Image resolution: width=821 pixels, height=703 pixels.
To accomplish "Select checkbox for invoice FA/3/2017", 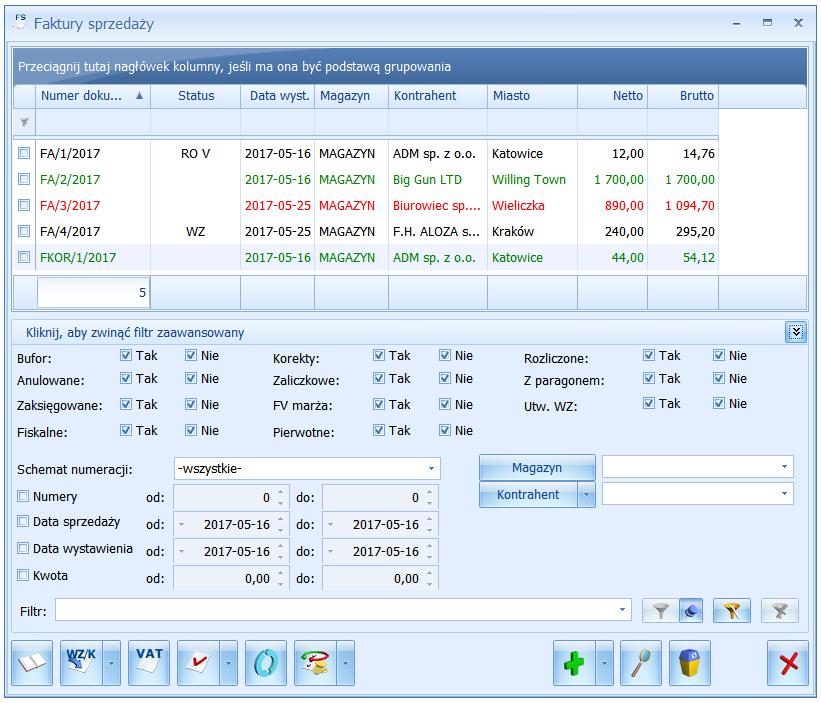I will [24, 205].
